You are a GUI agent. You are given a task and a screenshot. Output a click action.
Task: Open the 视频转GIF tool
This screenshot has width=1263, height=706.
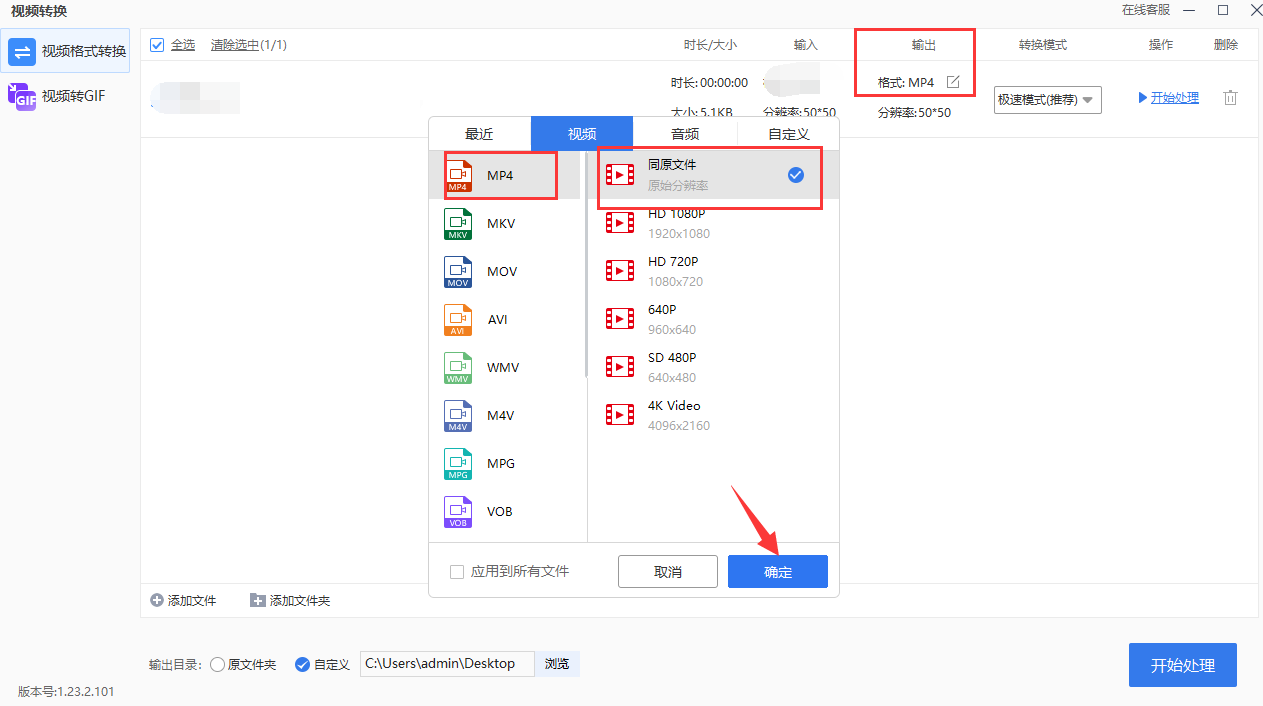point(65,96)
